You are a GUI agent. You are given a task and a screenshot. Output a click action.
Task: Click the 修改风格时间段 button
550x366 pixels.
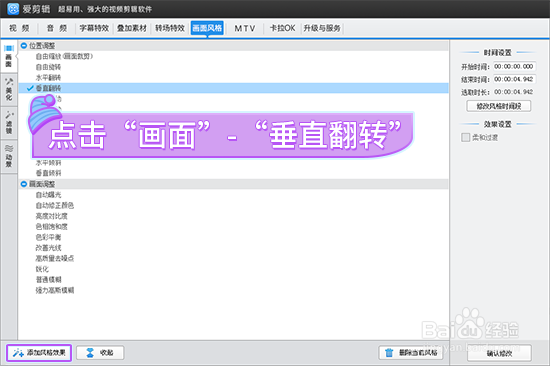point(498,106)
